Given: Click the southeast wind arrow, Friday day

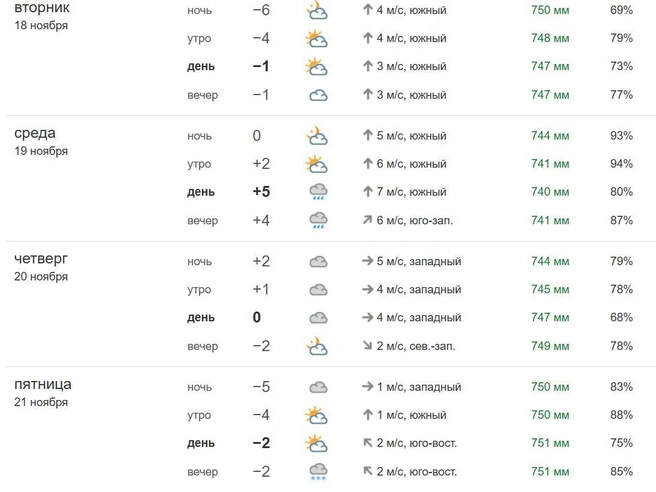Looking at the screenshot, I should tap(367, 443).
